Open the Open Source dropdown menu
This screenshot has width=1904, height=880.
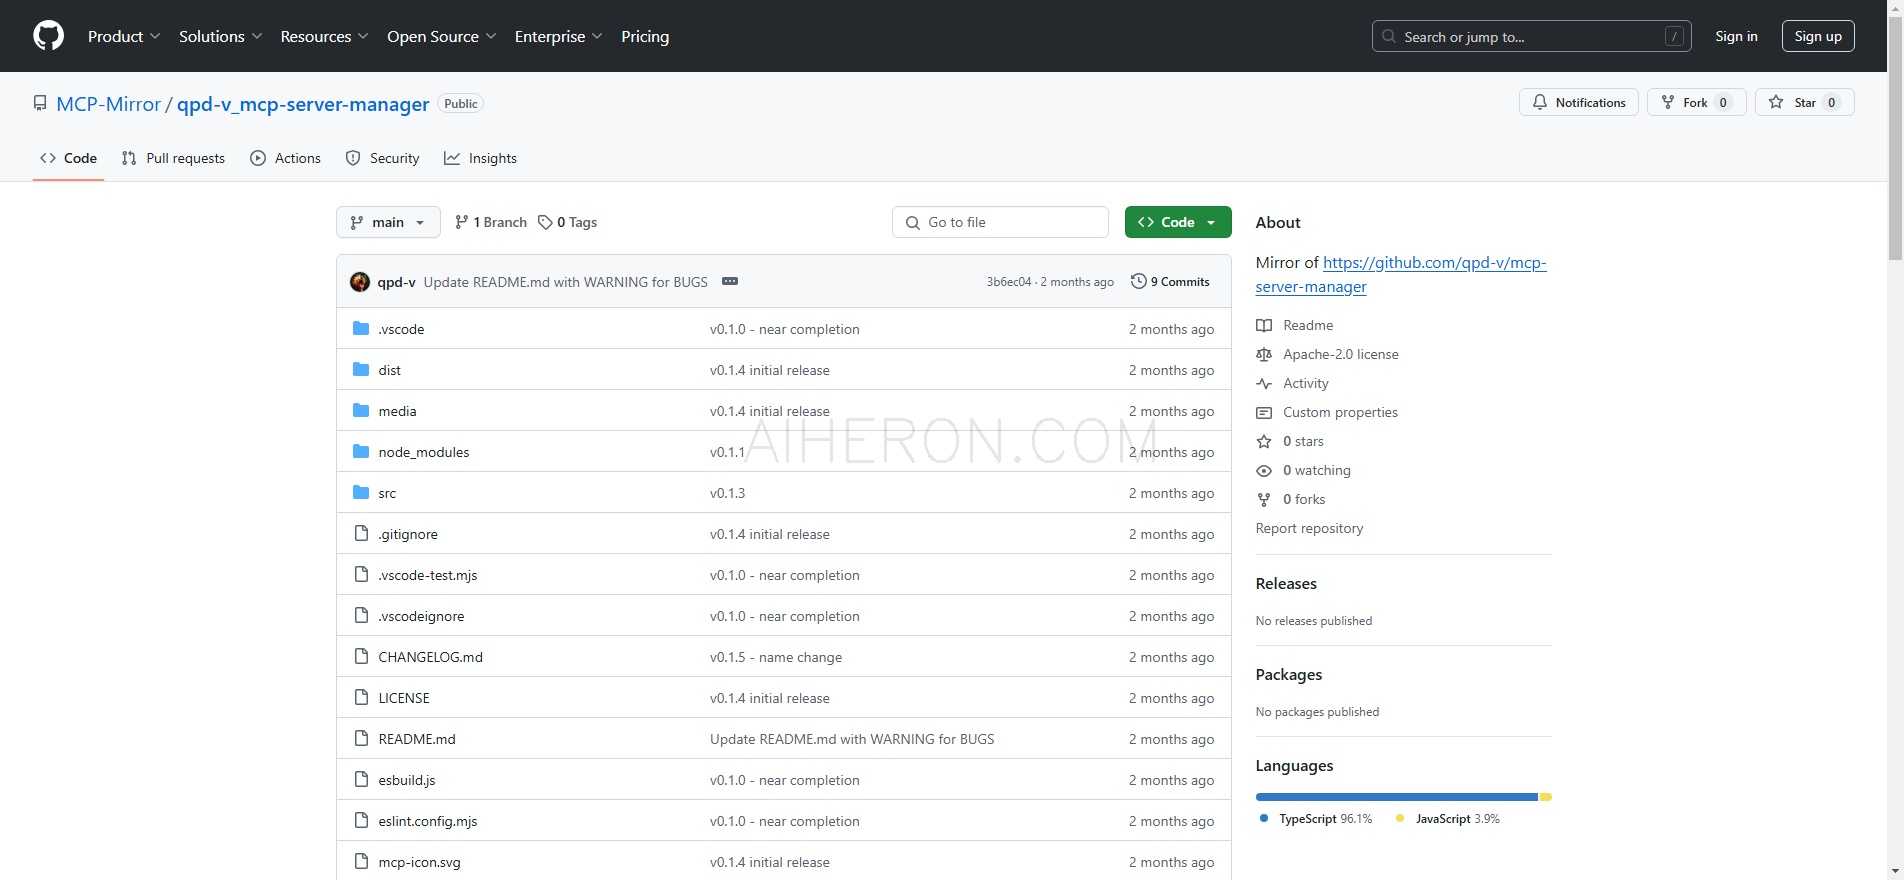[442, 36]
